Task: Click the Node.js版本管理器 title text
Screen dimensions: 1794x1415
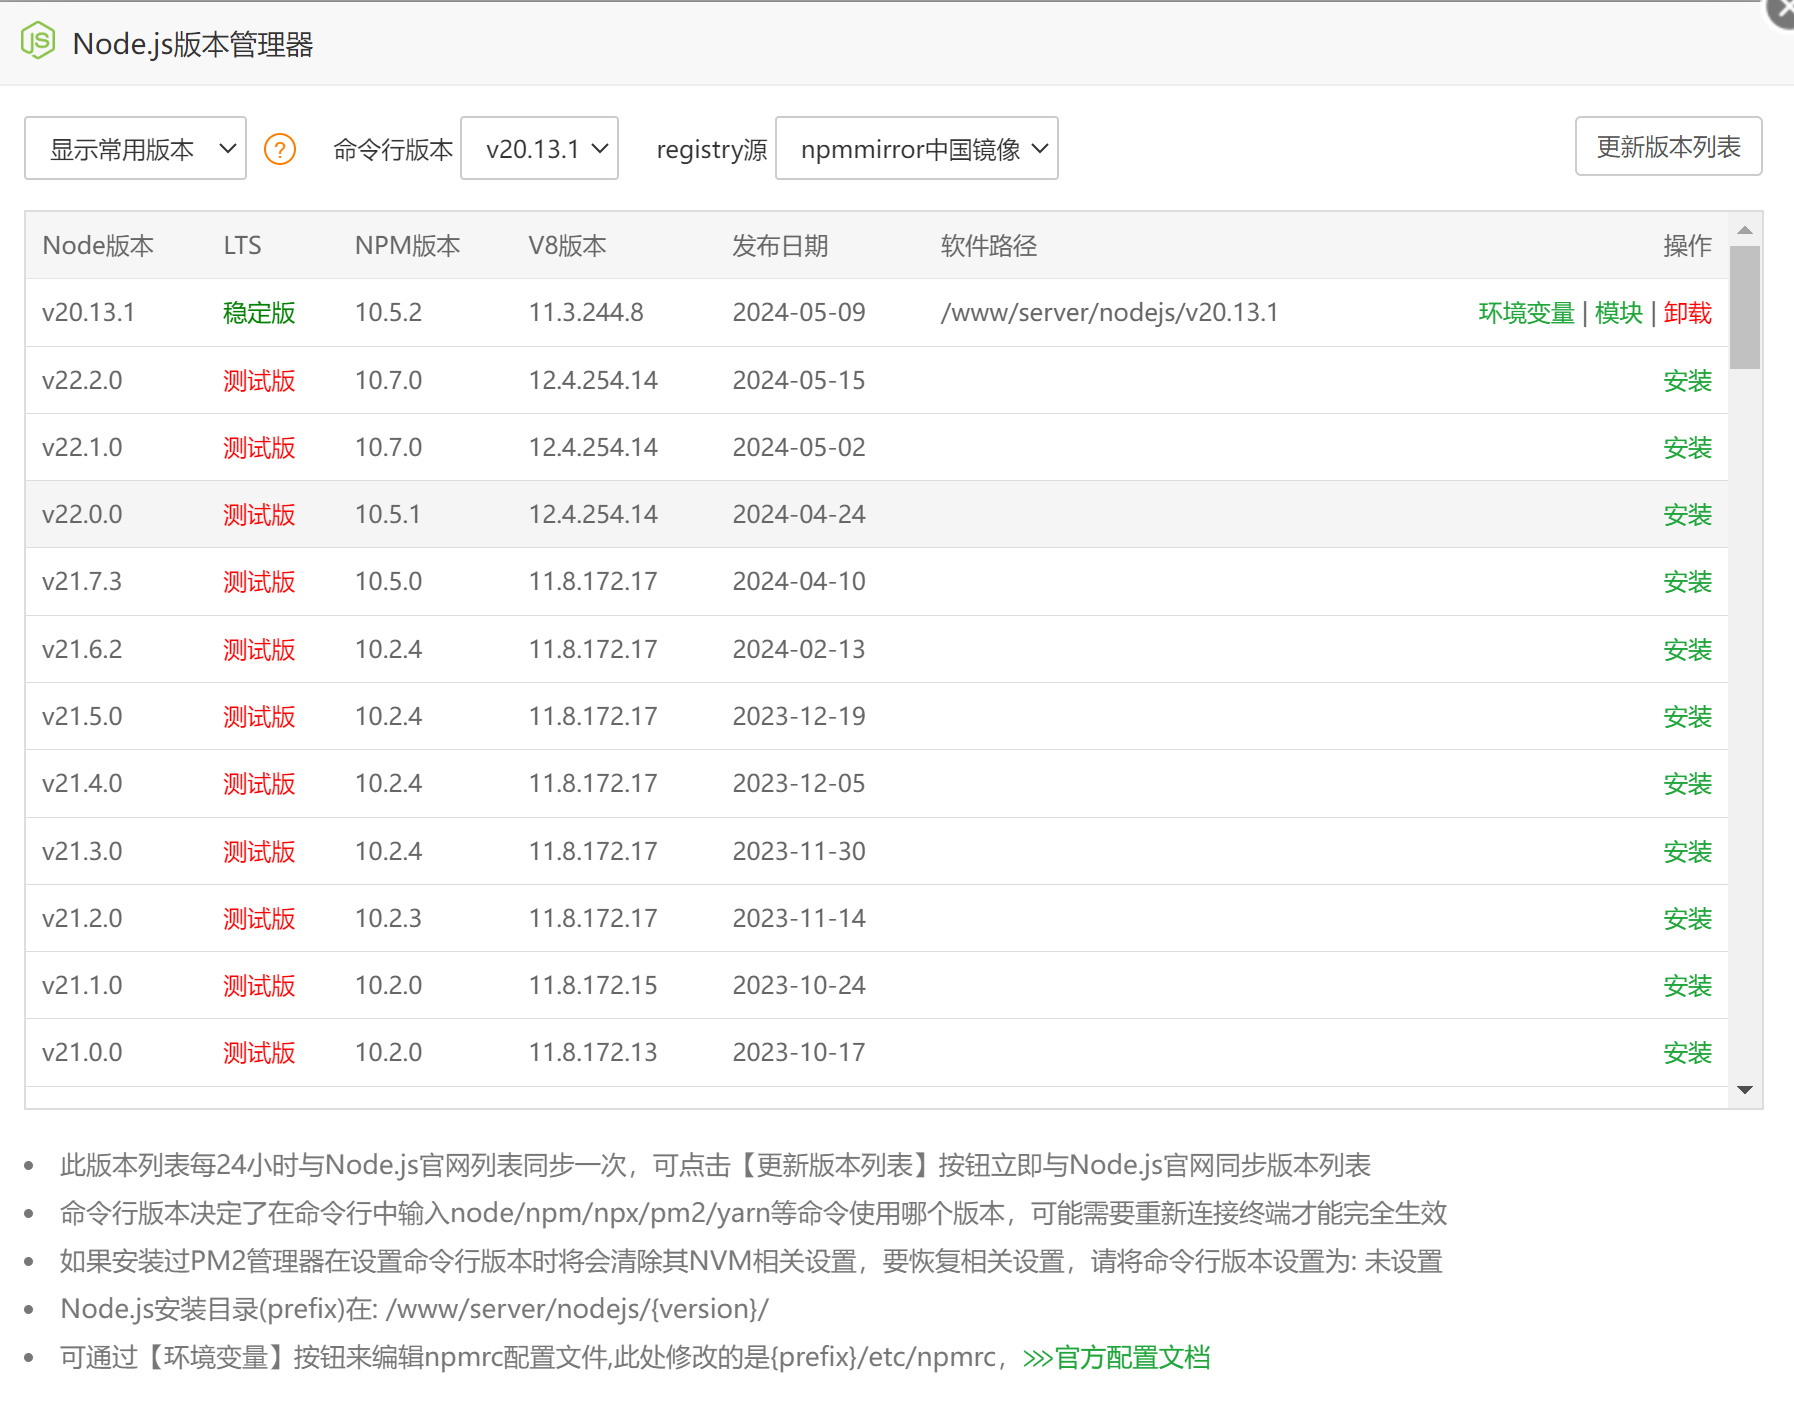Action: (193, 44)
